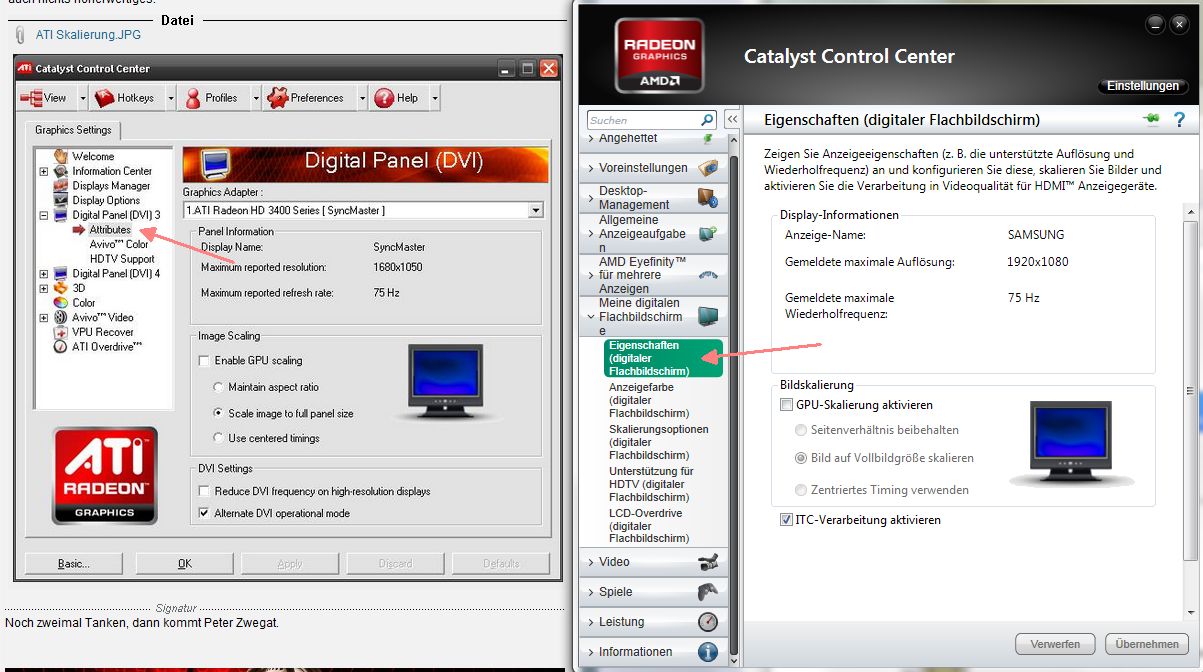Select Scale image to full panel size
The image size is (1203, 672).
(x=219, y=413)
